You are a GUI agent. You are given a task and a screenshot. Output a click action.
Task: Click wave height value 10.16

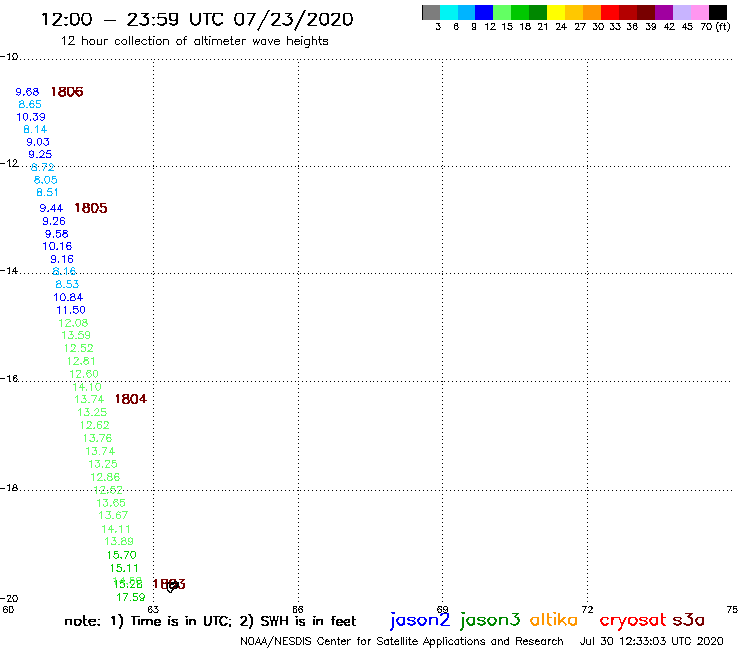coord(58,246)
